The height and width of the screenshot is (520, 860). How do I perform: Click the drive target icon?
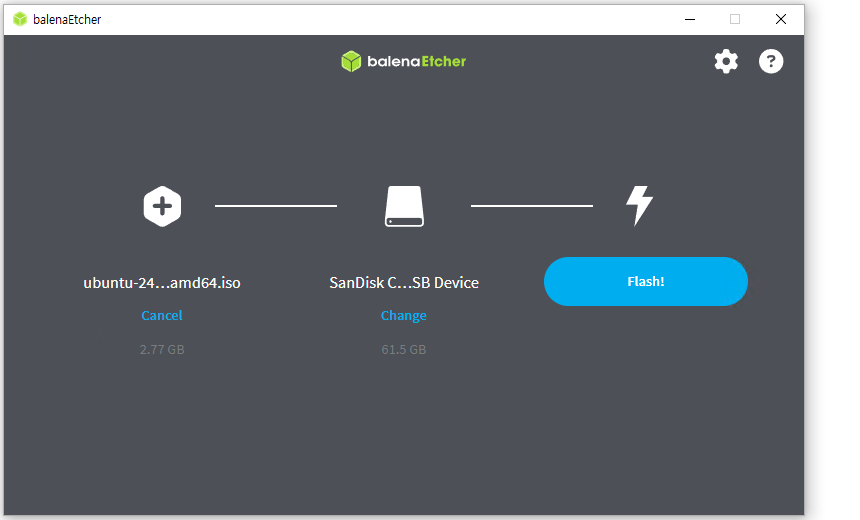click(x=404, y=206)
